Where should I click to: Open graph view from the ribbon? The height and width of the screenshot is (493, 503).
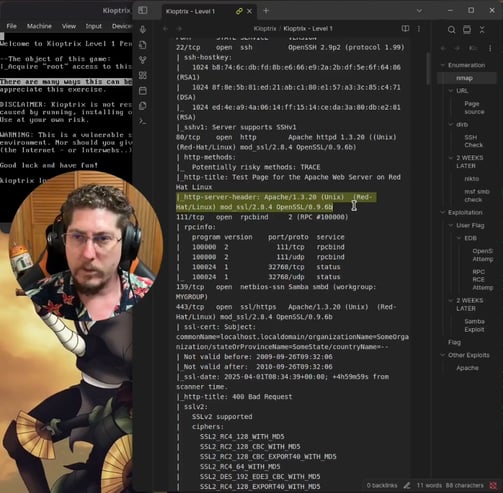tap(143, 60)
